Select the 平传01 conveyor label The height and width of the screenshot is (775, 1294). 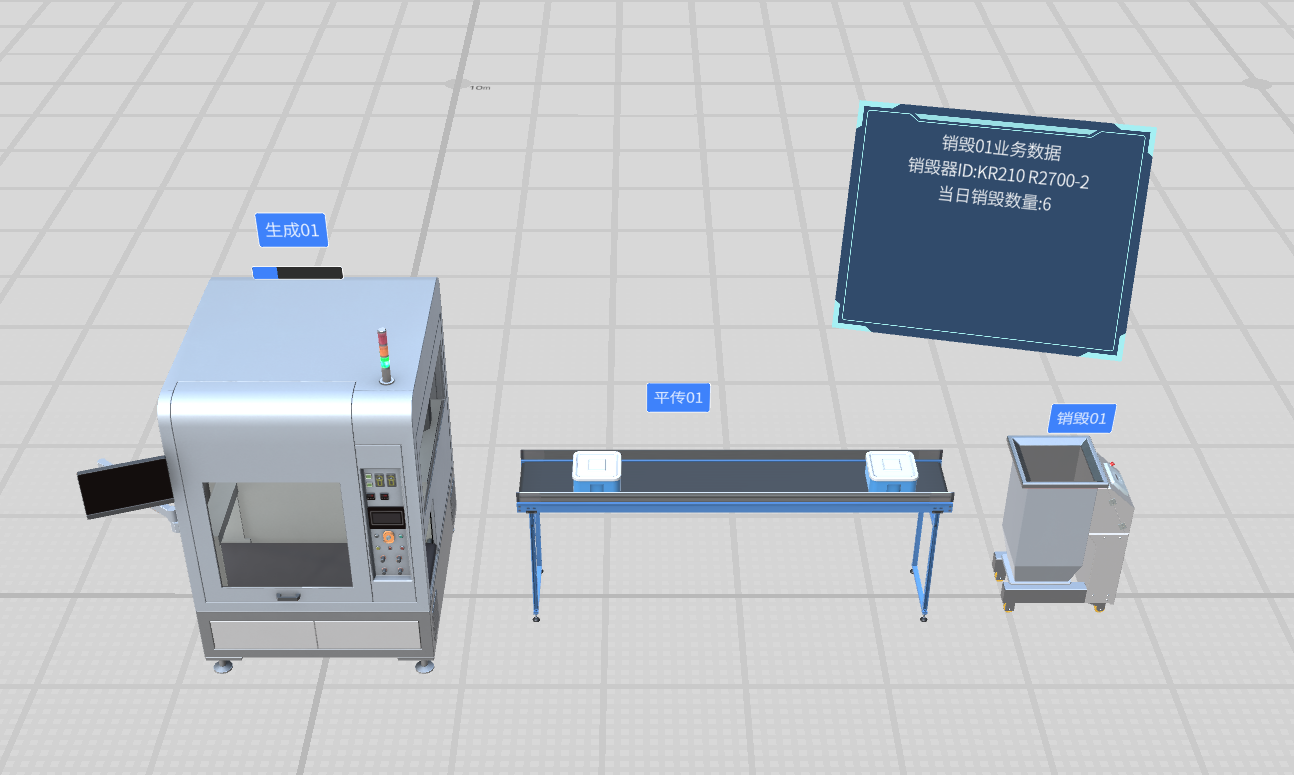click(678, 398)
